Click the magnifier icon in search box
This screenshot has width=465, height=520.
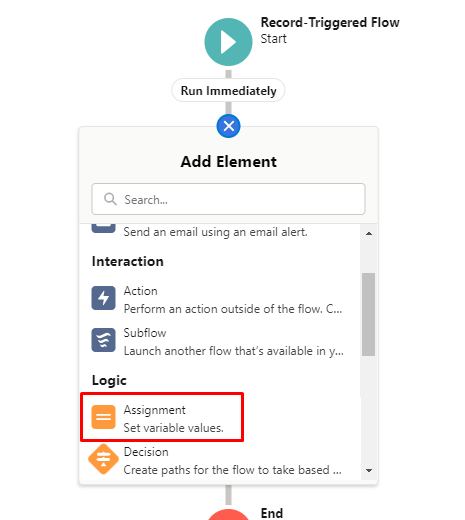pyautogui.click(x=110, y=199)
